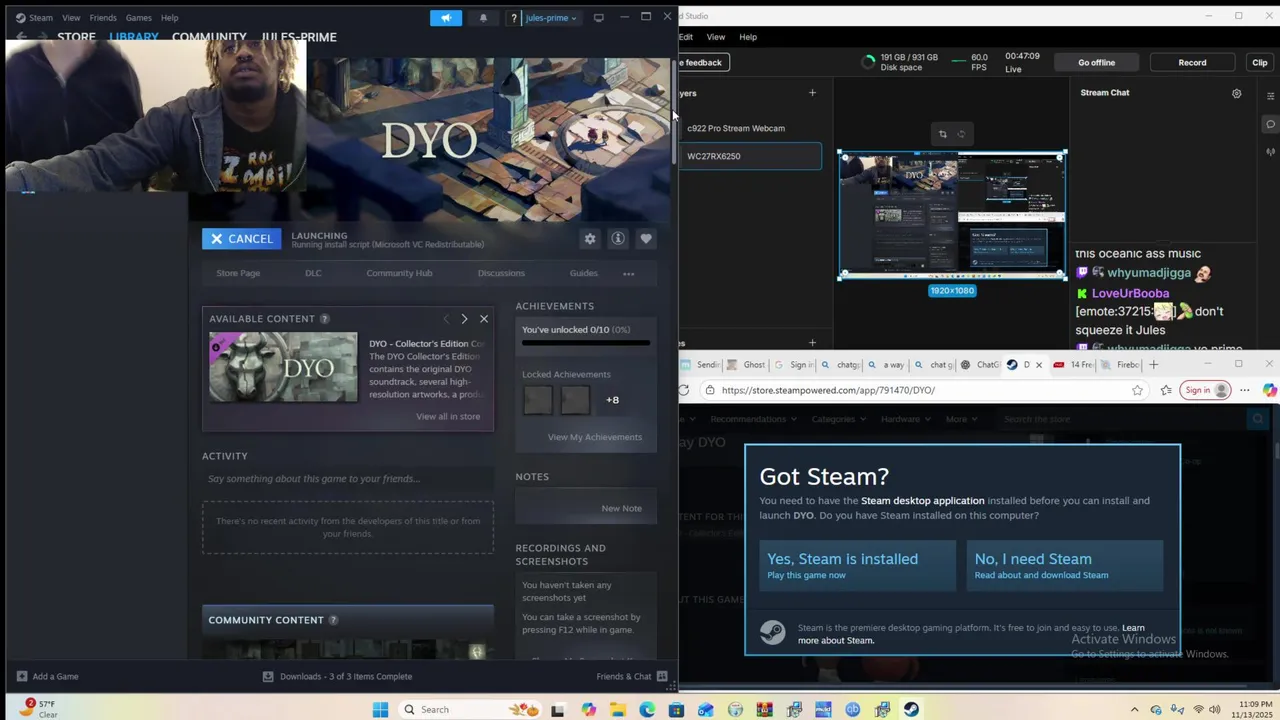Show next available content item
Screen dimensions: 1280x720
click(464, 319)
